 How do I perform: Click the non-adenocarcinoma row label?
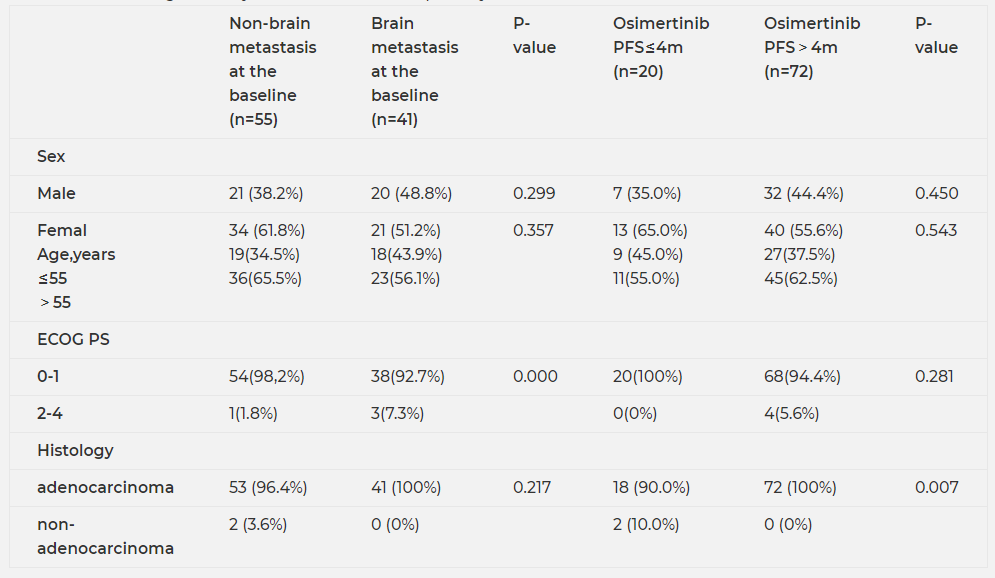[x=105, y=536]
